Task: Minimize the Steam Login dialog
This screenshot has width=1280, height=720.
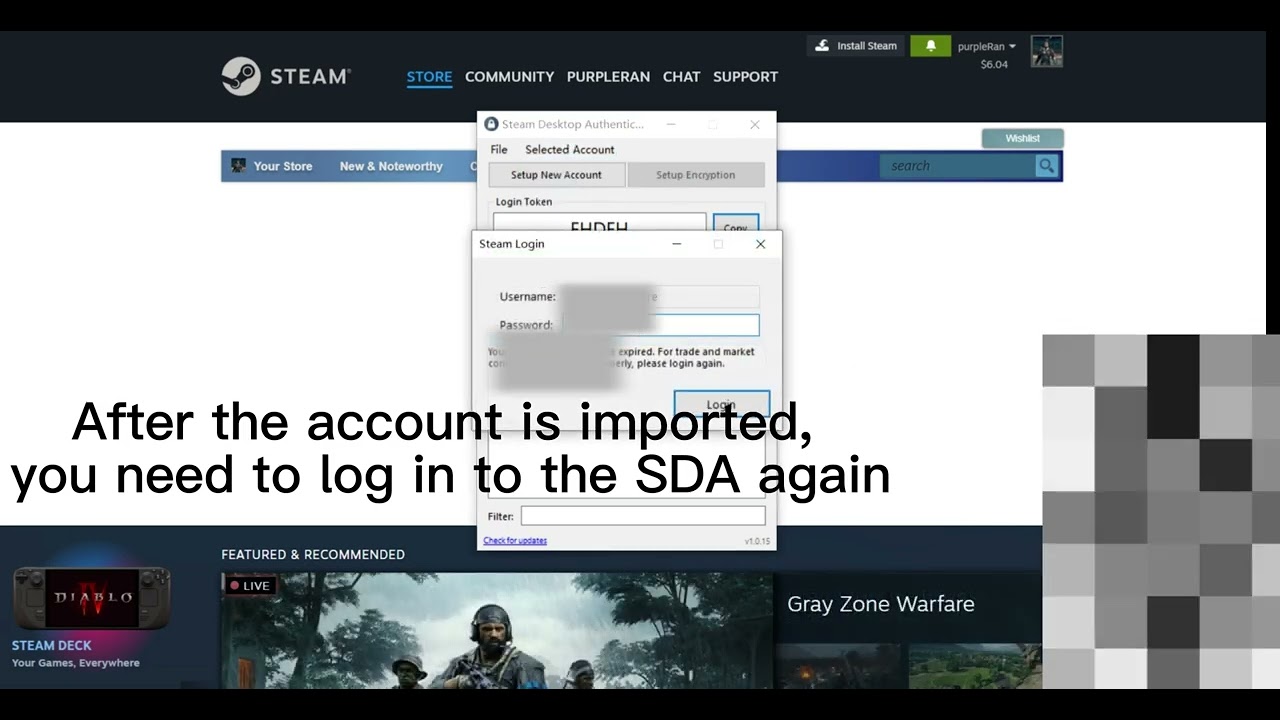Action: click(676, 244)
